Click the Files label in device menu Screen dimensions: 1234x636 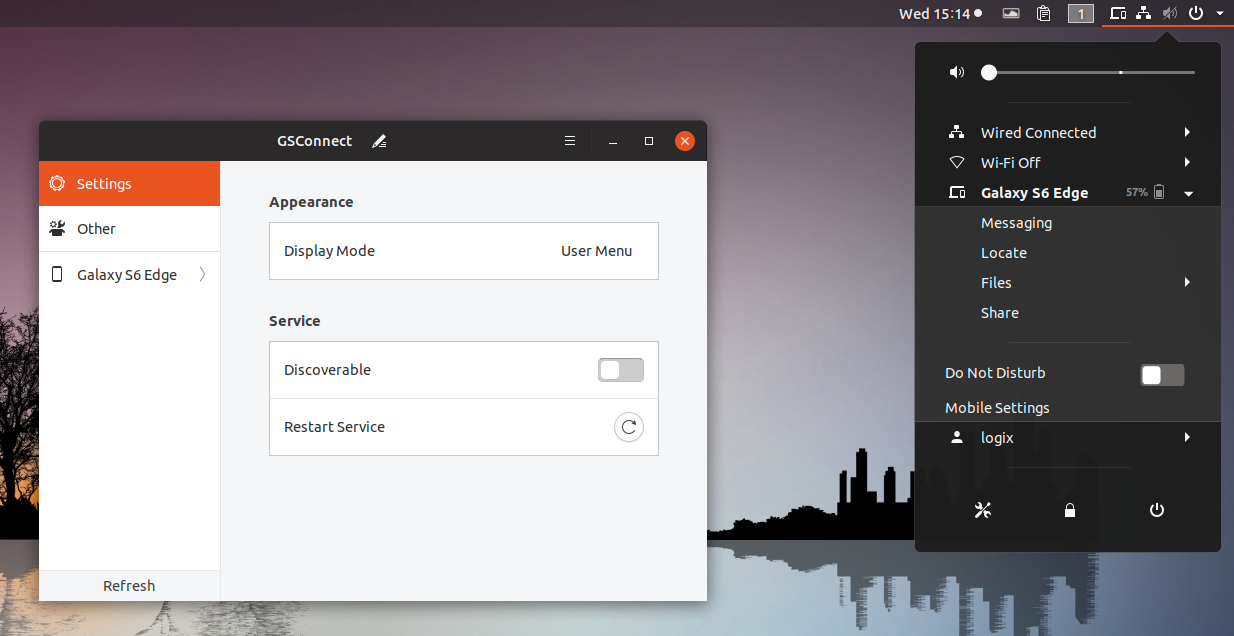[996, 283]
